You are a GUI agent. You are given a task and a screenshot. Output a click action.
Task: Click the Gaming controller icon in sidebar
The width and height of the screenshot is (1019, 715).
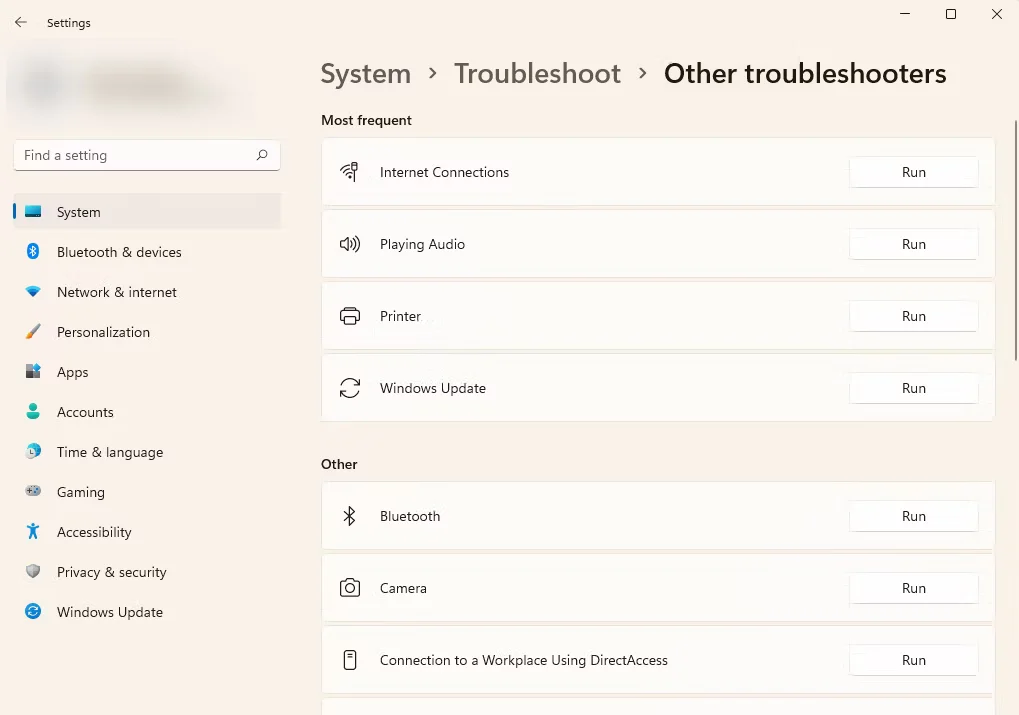tap(33, 492)
